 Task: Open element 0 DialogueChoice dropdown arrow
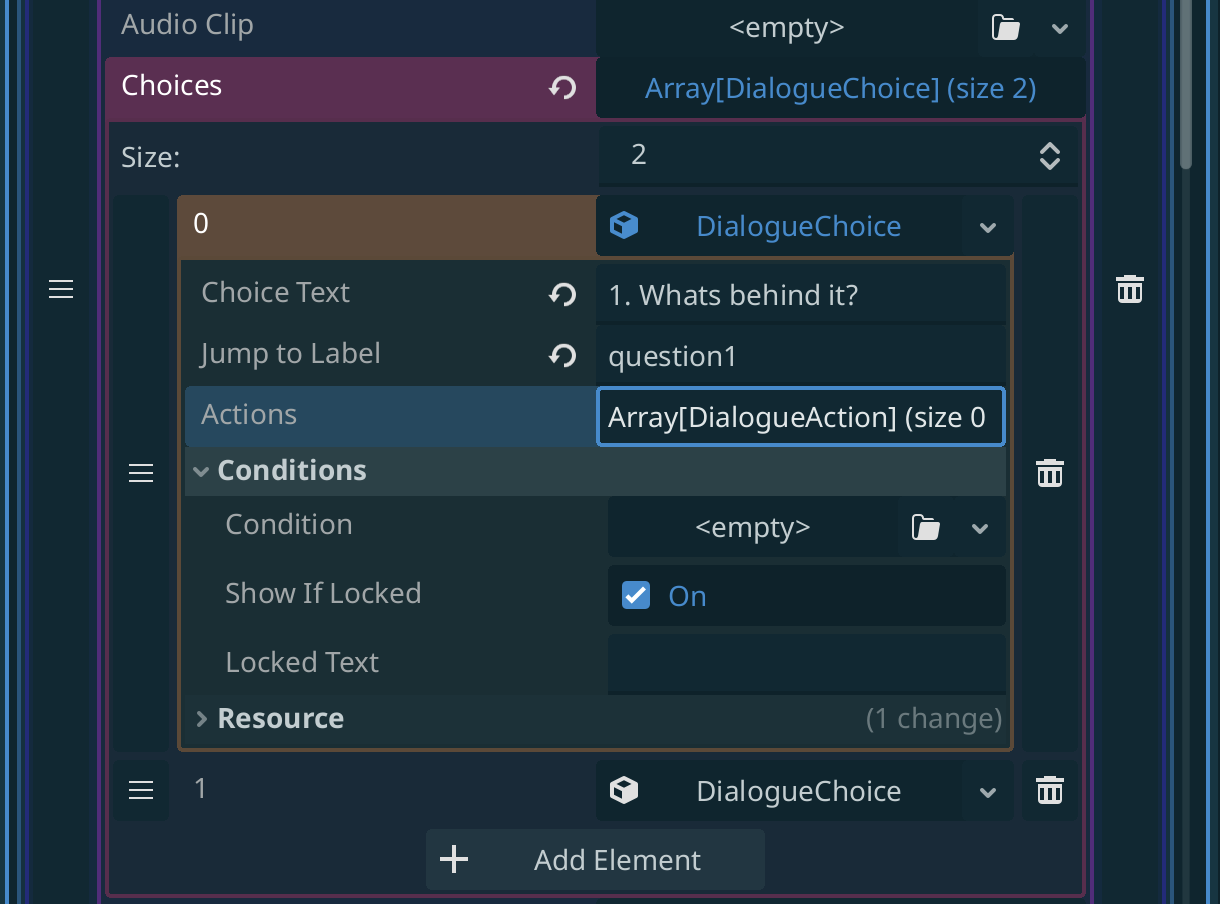(x=988, y=227)
